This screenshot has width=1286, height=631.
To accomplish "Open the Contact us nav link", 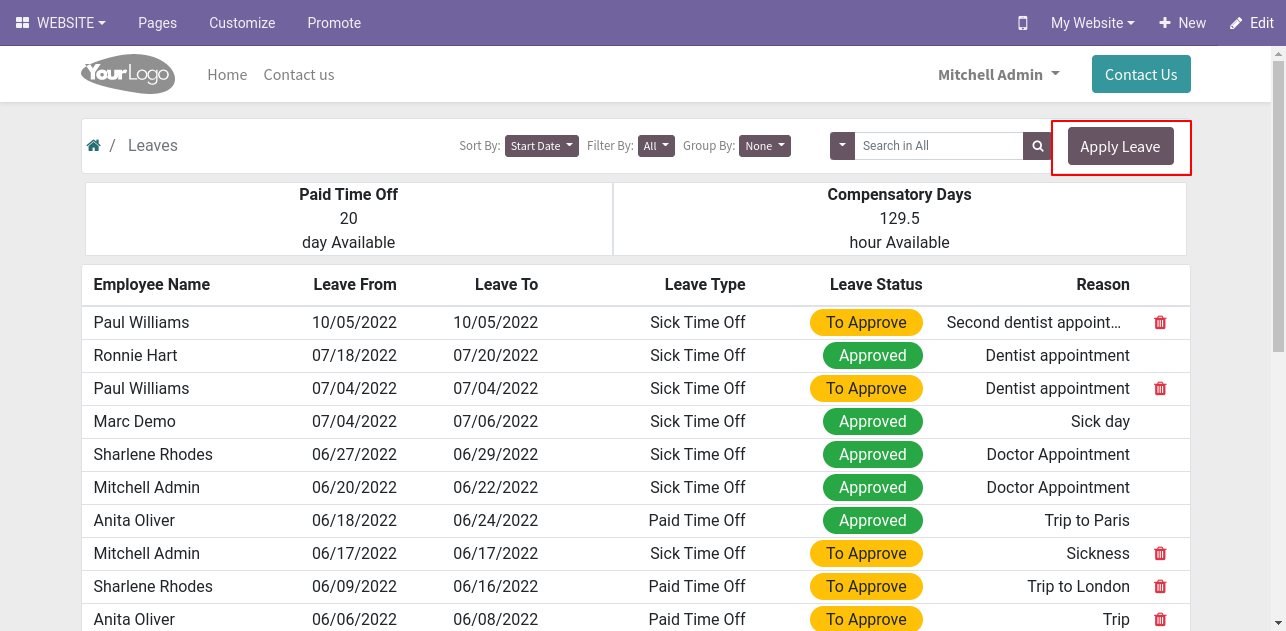I will point(299,75).
